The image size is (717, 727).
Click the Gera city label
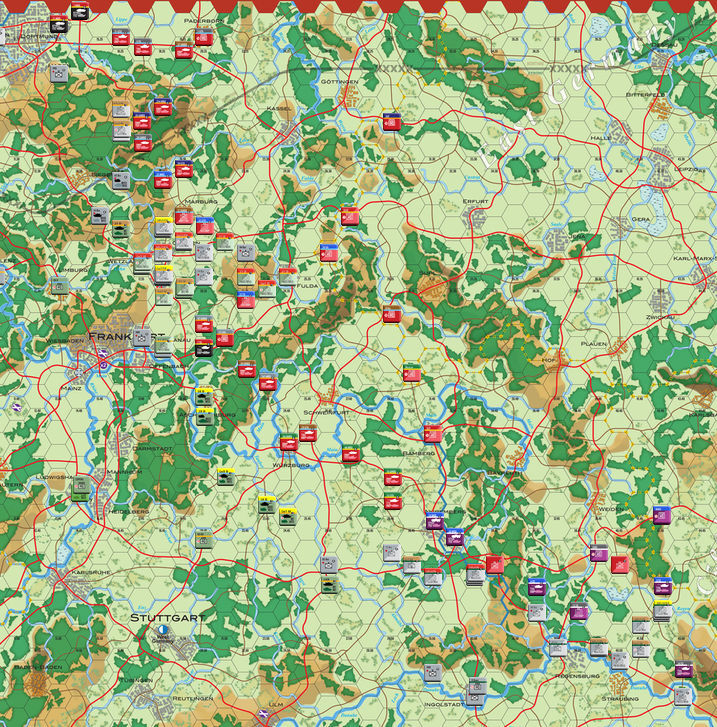[640, 219]
